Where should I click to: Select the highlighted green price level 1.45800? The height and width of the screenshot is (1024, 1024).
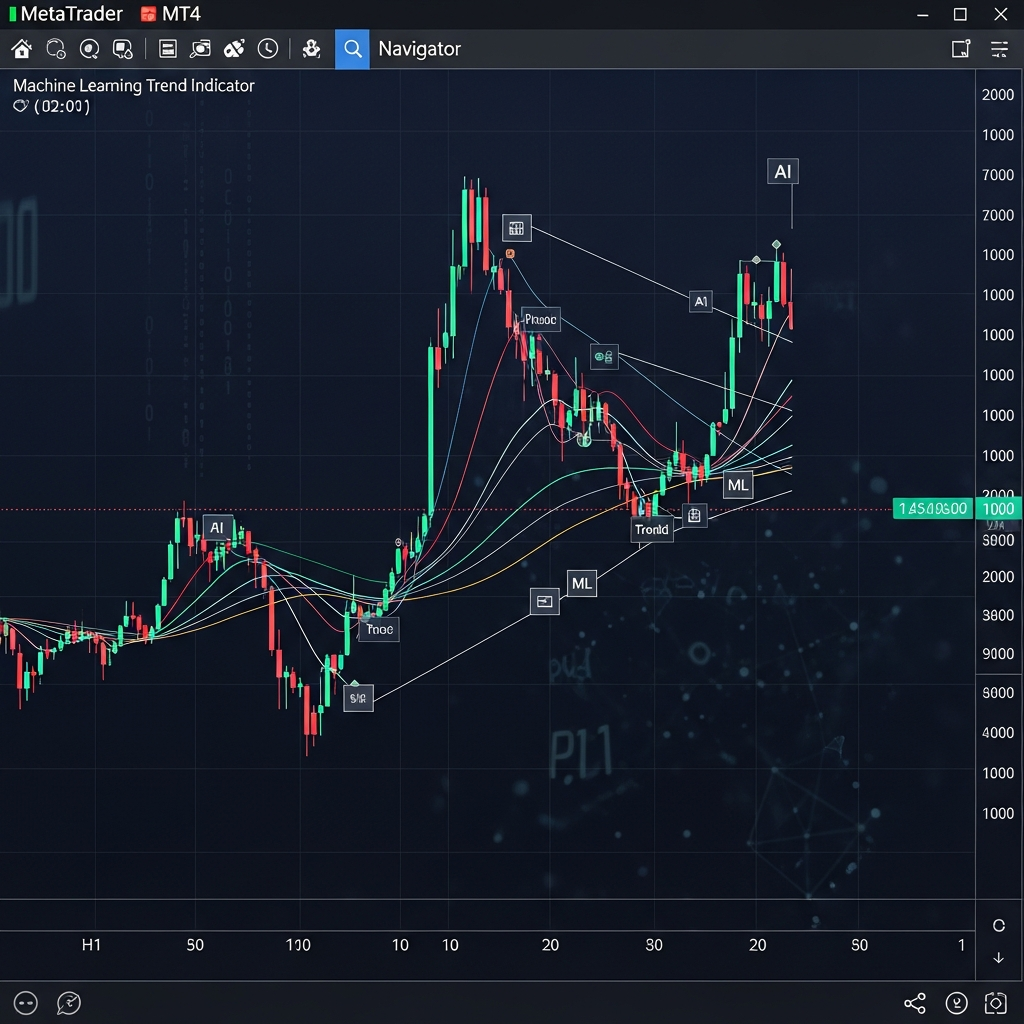tap(932, 508)
